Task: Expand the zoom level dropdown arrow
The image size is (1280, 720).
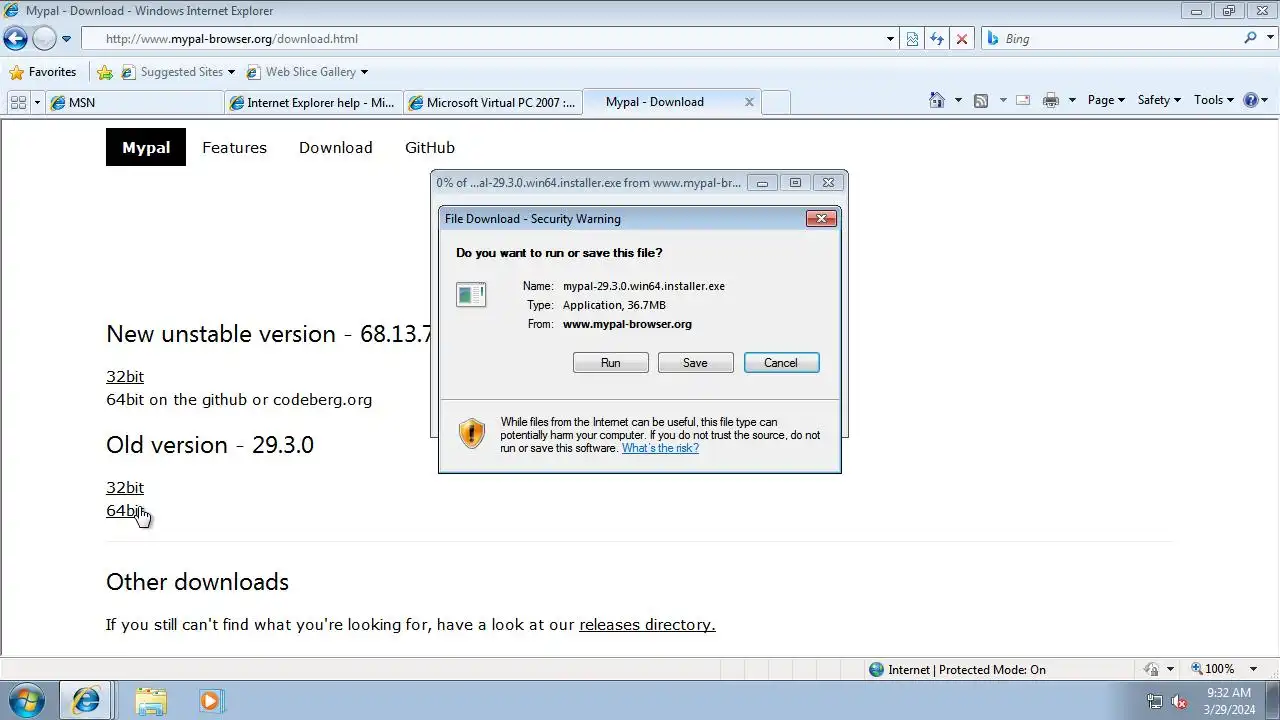Action: click(x=1253, y=669)
